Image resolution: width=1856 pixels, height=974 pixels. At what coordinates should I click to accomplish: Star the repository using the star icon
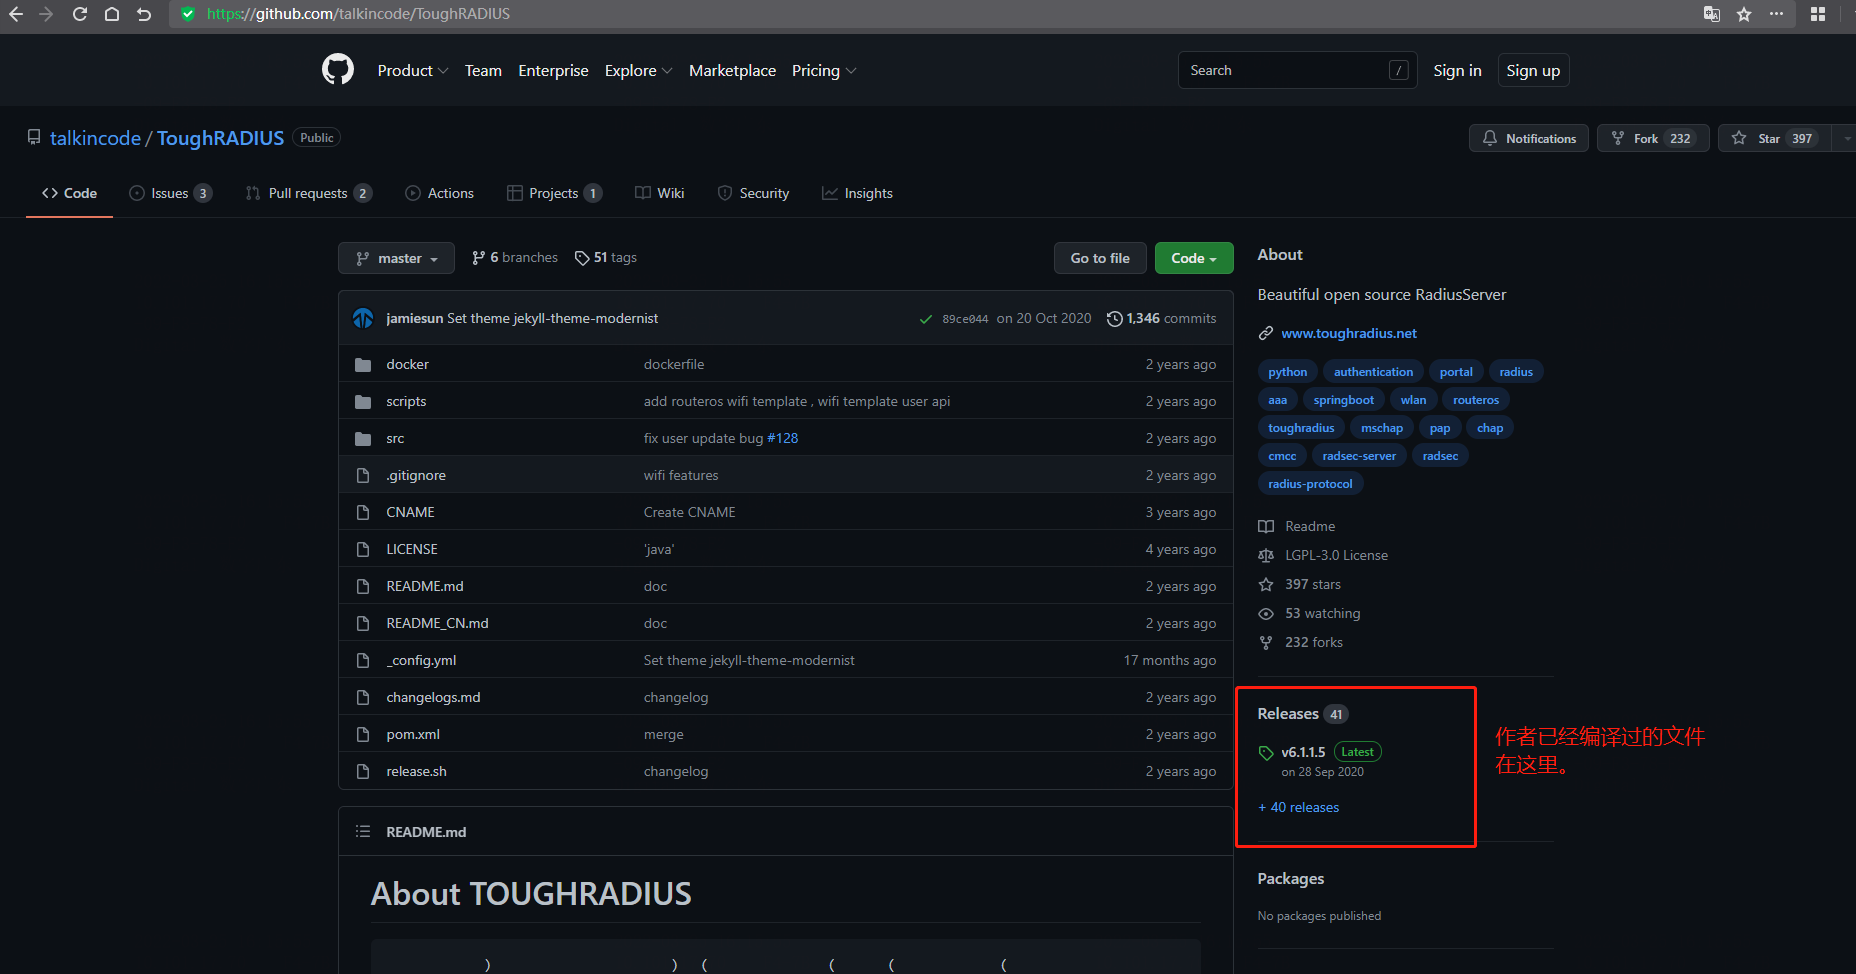coord(1737,138)
